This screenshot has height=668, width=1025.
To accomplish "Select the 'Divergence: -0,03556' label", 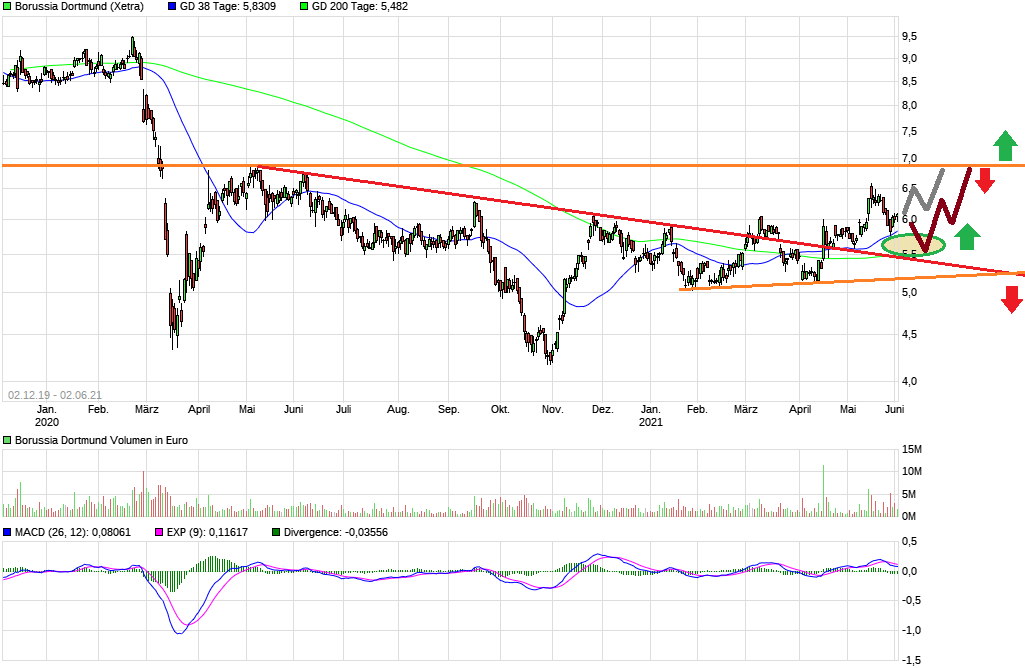I will pyautogui.click(x=336, y=533).
